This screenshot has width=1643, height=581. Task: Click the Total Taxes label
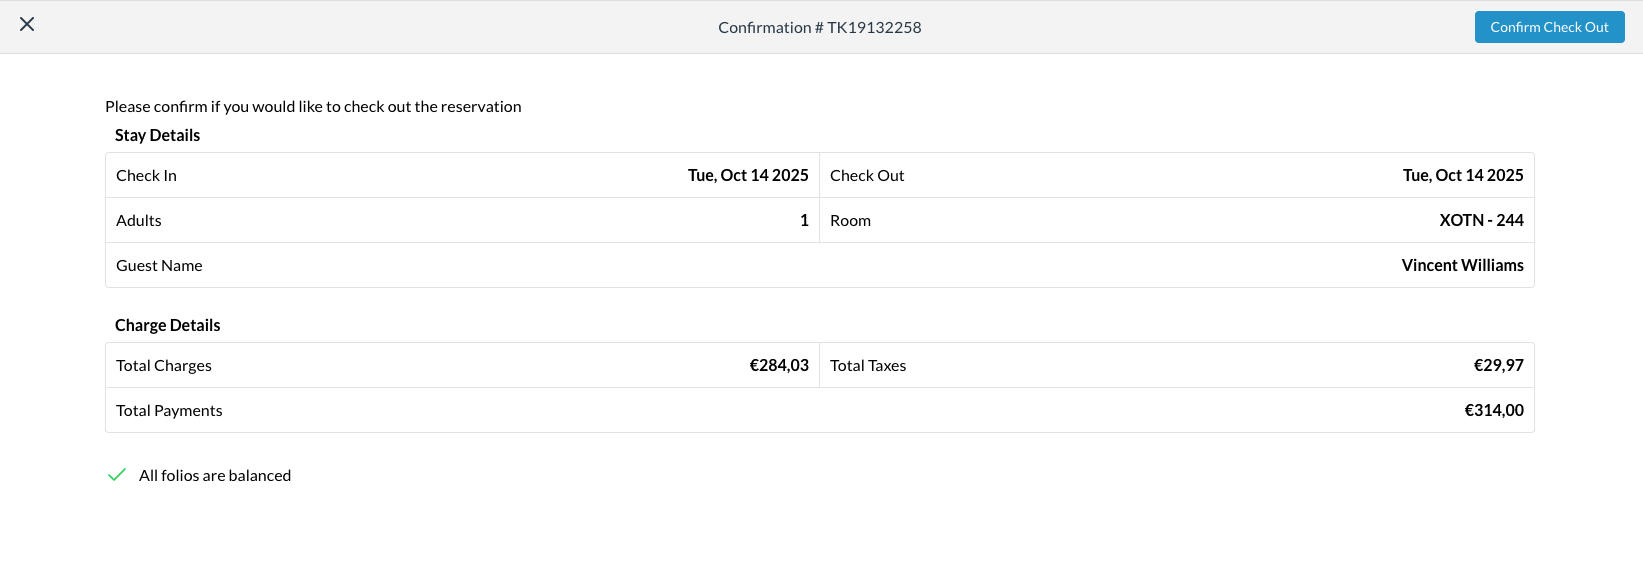868,365
